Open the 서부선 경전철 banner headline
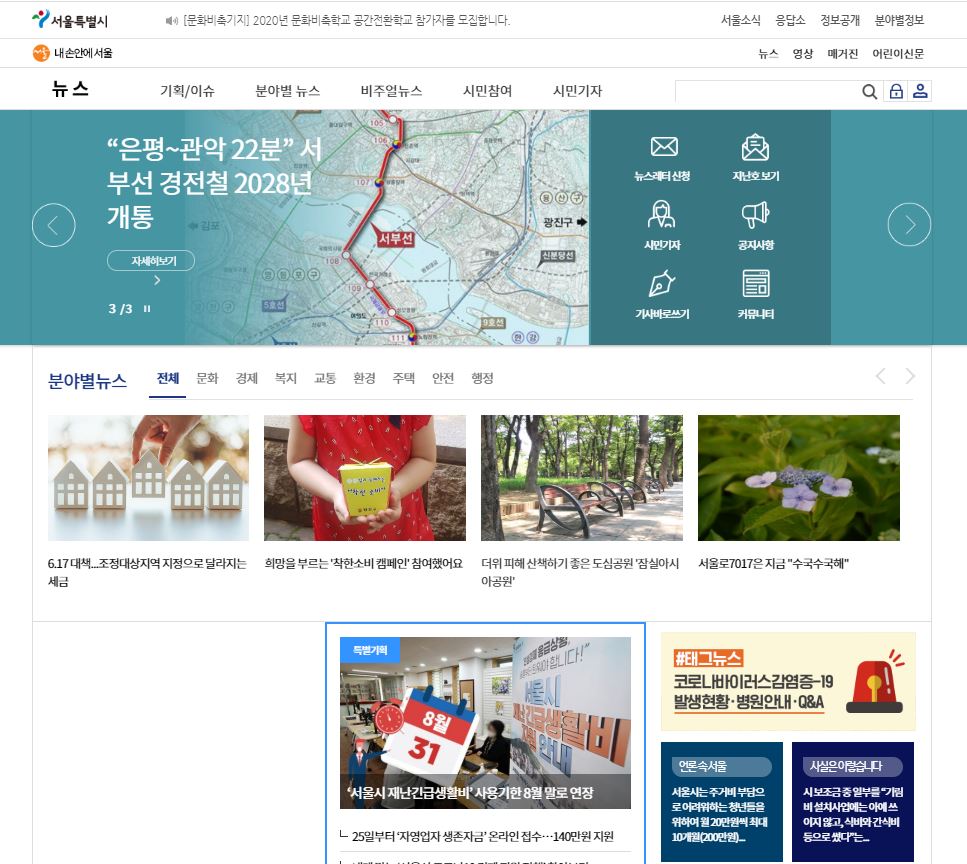This screenshot has height=864, width=967. pos(214,183)
